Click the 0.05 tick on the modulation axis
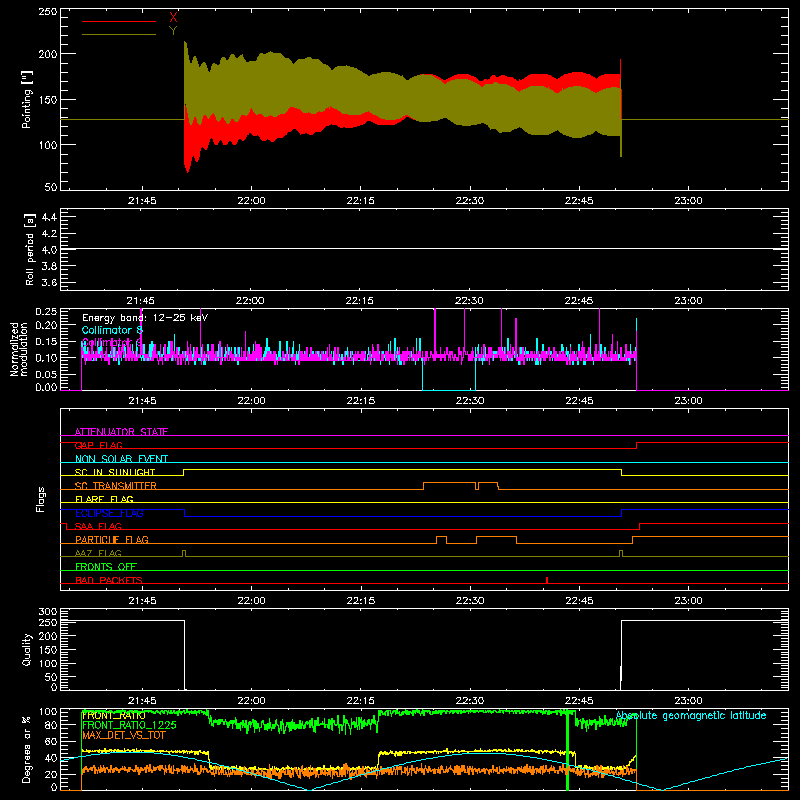The width and height of the screenshot is (800, 800). (46, 374)
